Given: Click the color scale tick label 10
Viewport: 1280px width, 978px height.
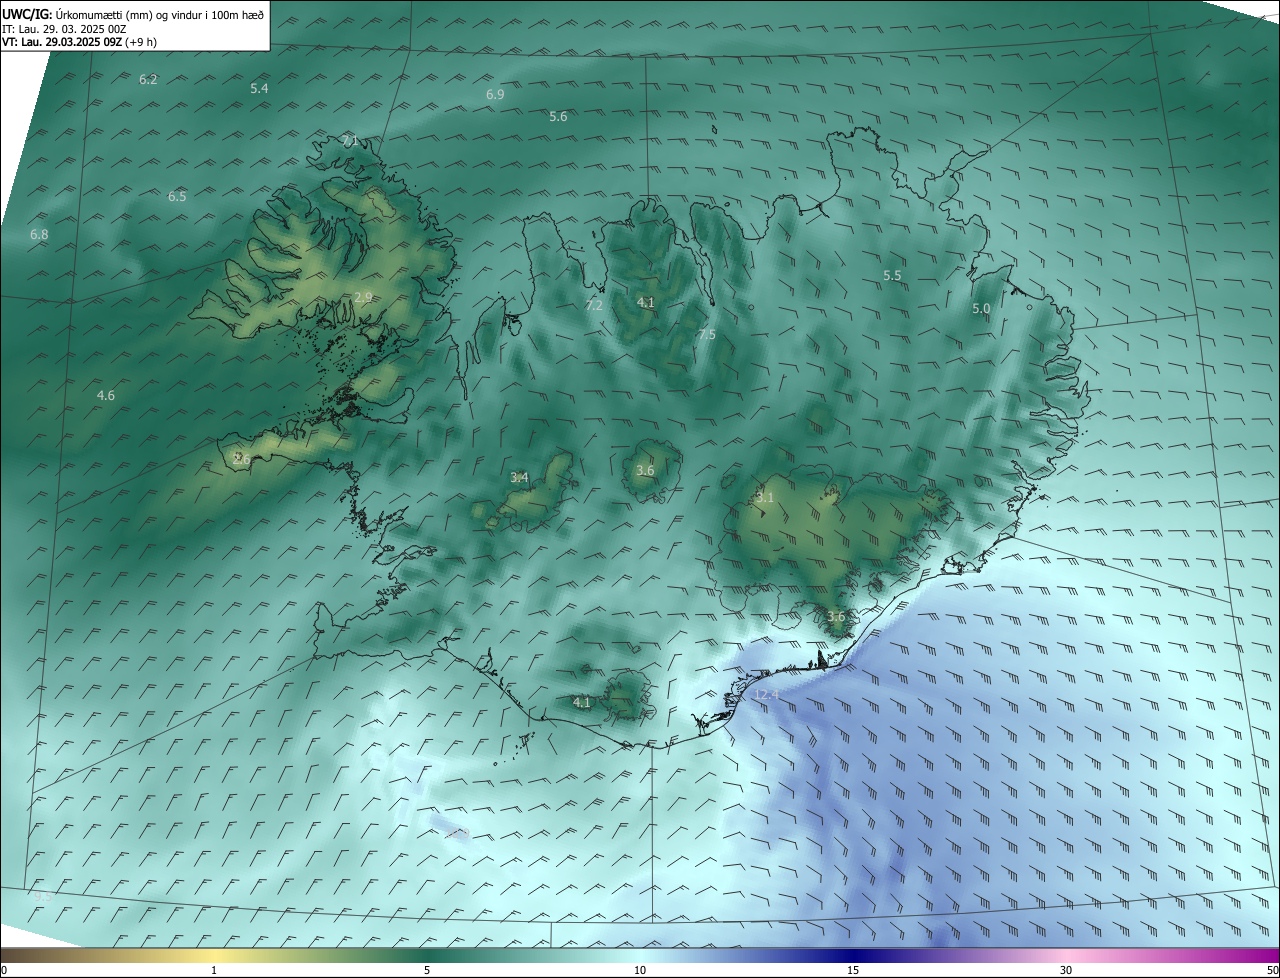Looking at the screenshot, I should 640,970.
